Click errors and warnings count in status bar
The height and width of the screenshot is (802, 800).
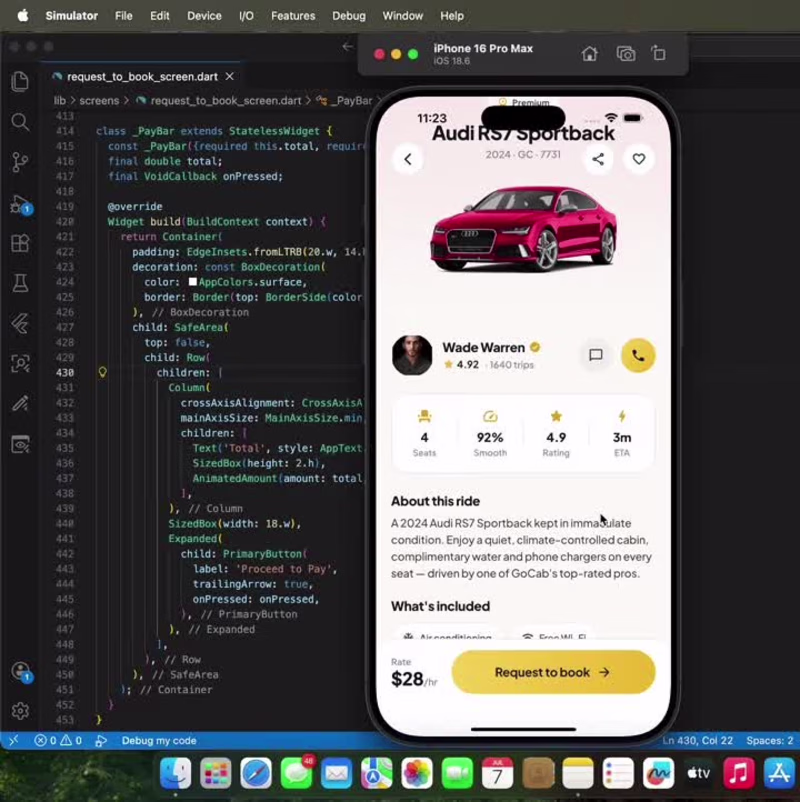(x=58, y=741)
